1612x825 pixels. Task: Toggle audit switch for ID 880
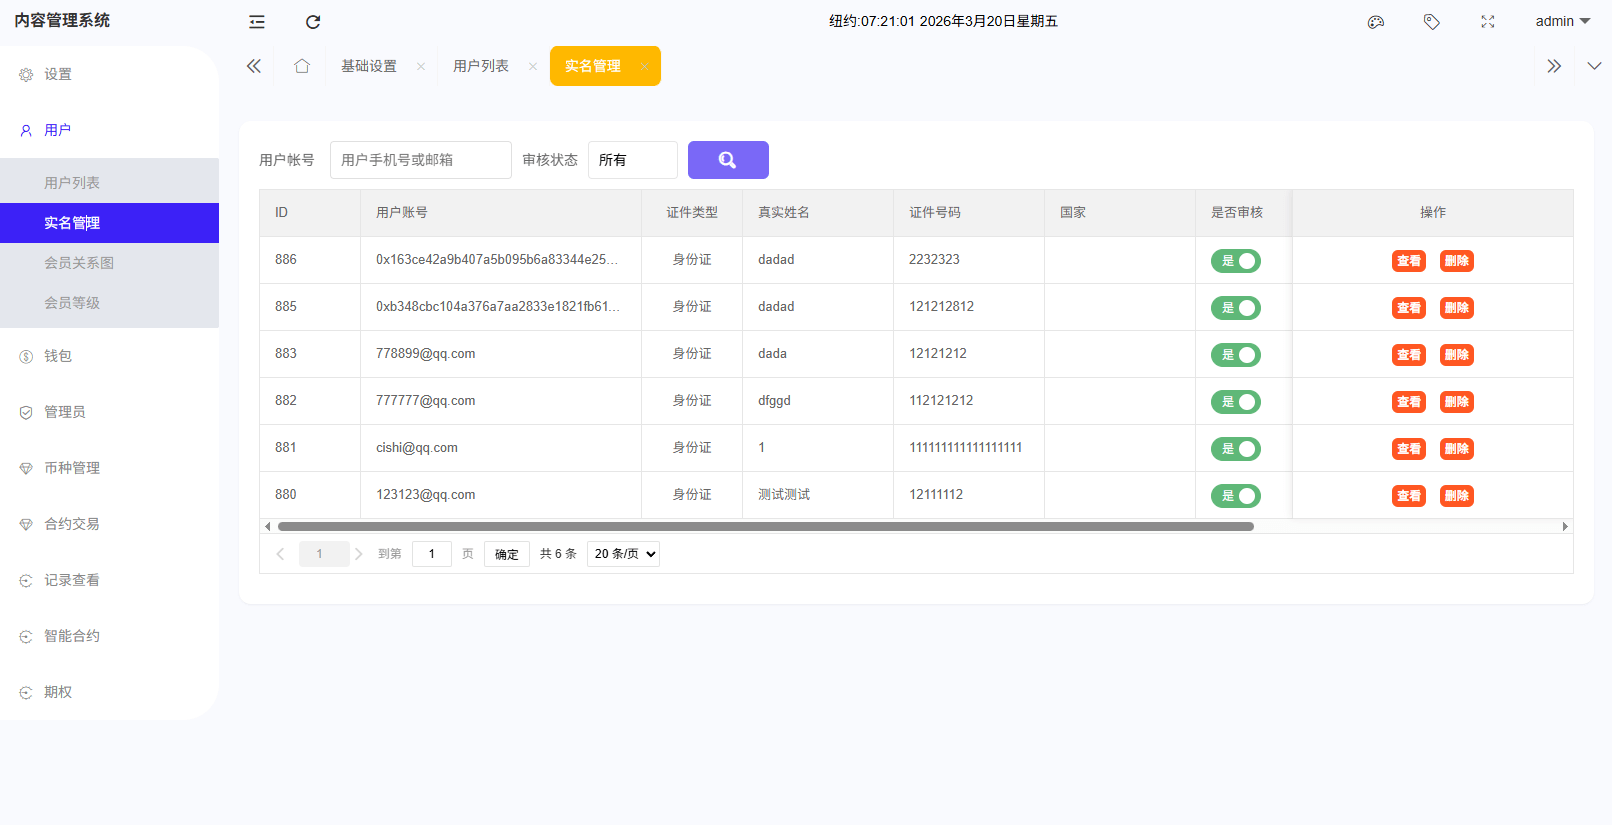(x=1236, y=496)
